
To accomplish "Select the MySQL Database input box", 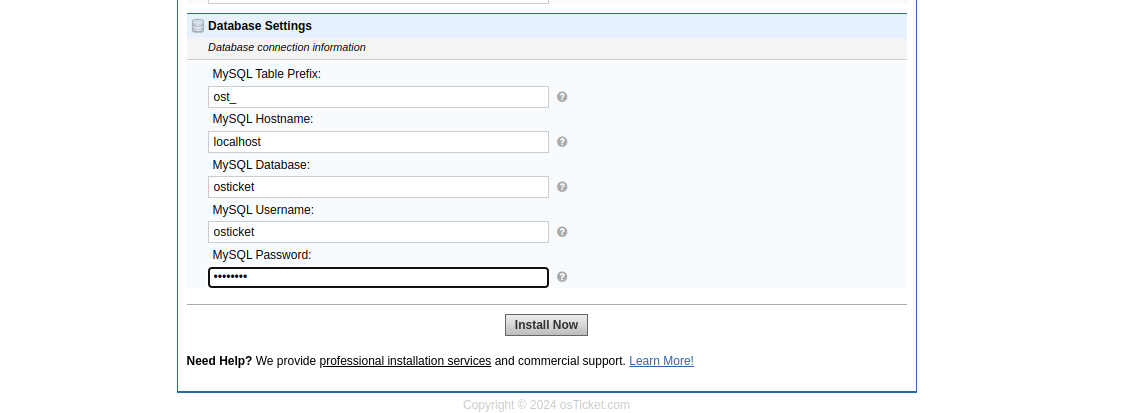I will [378, 187].
